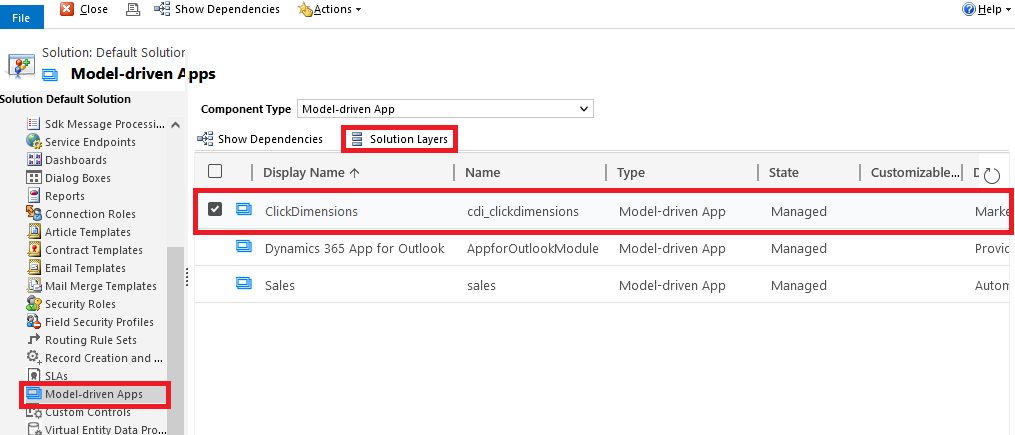Click the Solution Layers stack icon
Image resolution: width=1015 pixels, height=435 pixels.
coord(357,139)
